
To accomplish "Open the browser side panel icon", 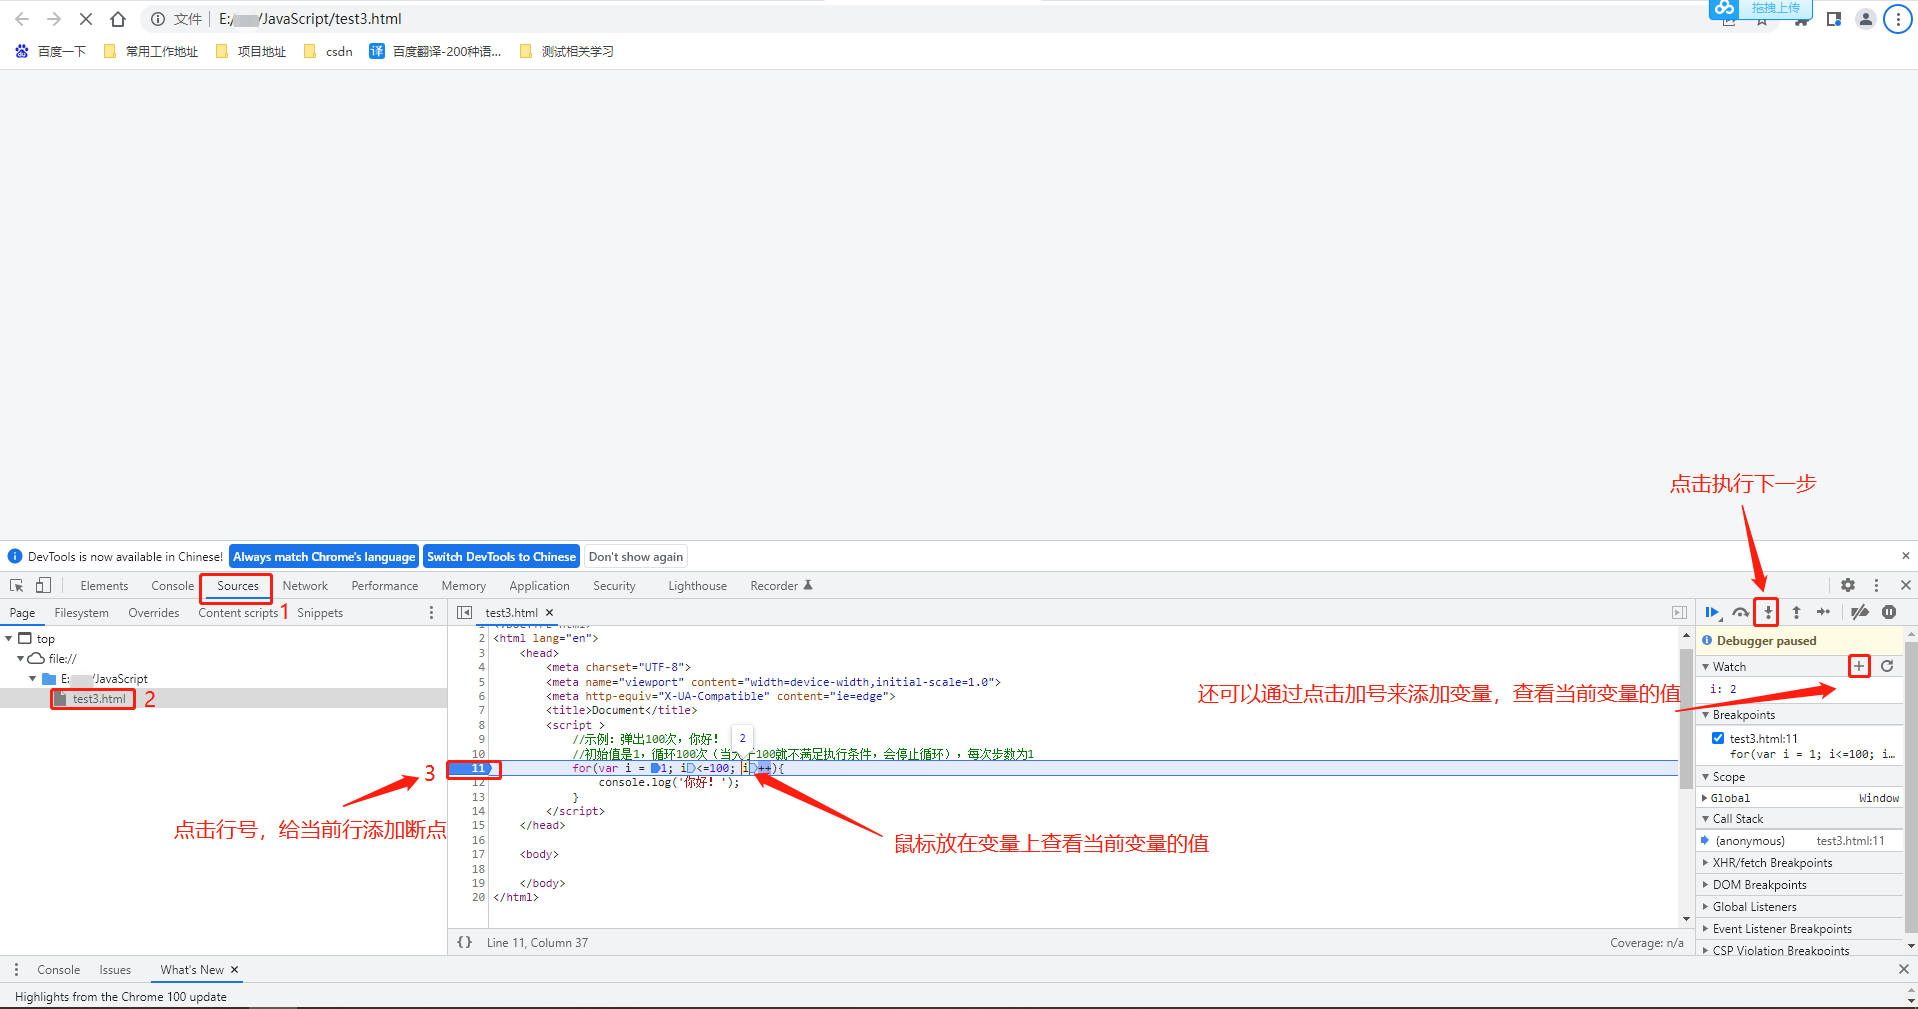I will [x=1834, y=19].
